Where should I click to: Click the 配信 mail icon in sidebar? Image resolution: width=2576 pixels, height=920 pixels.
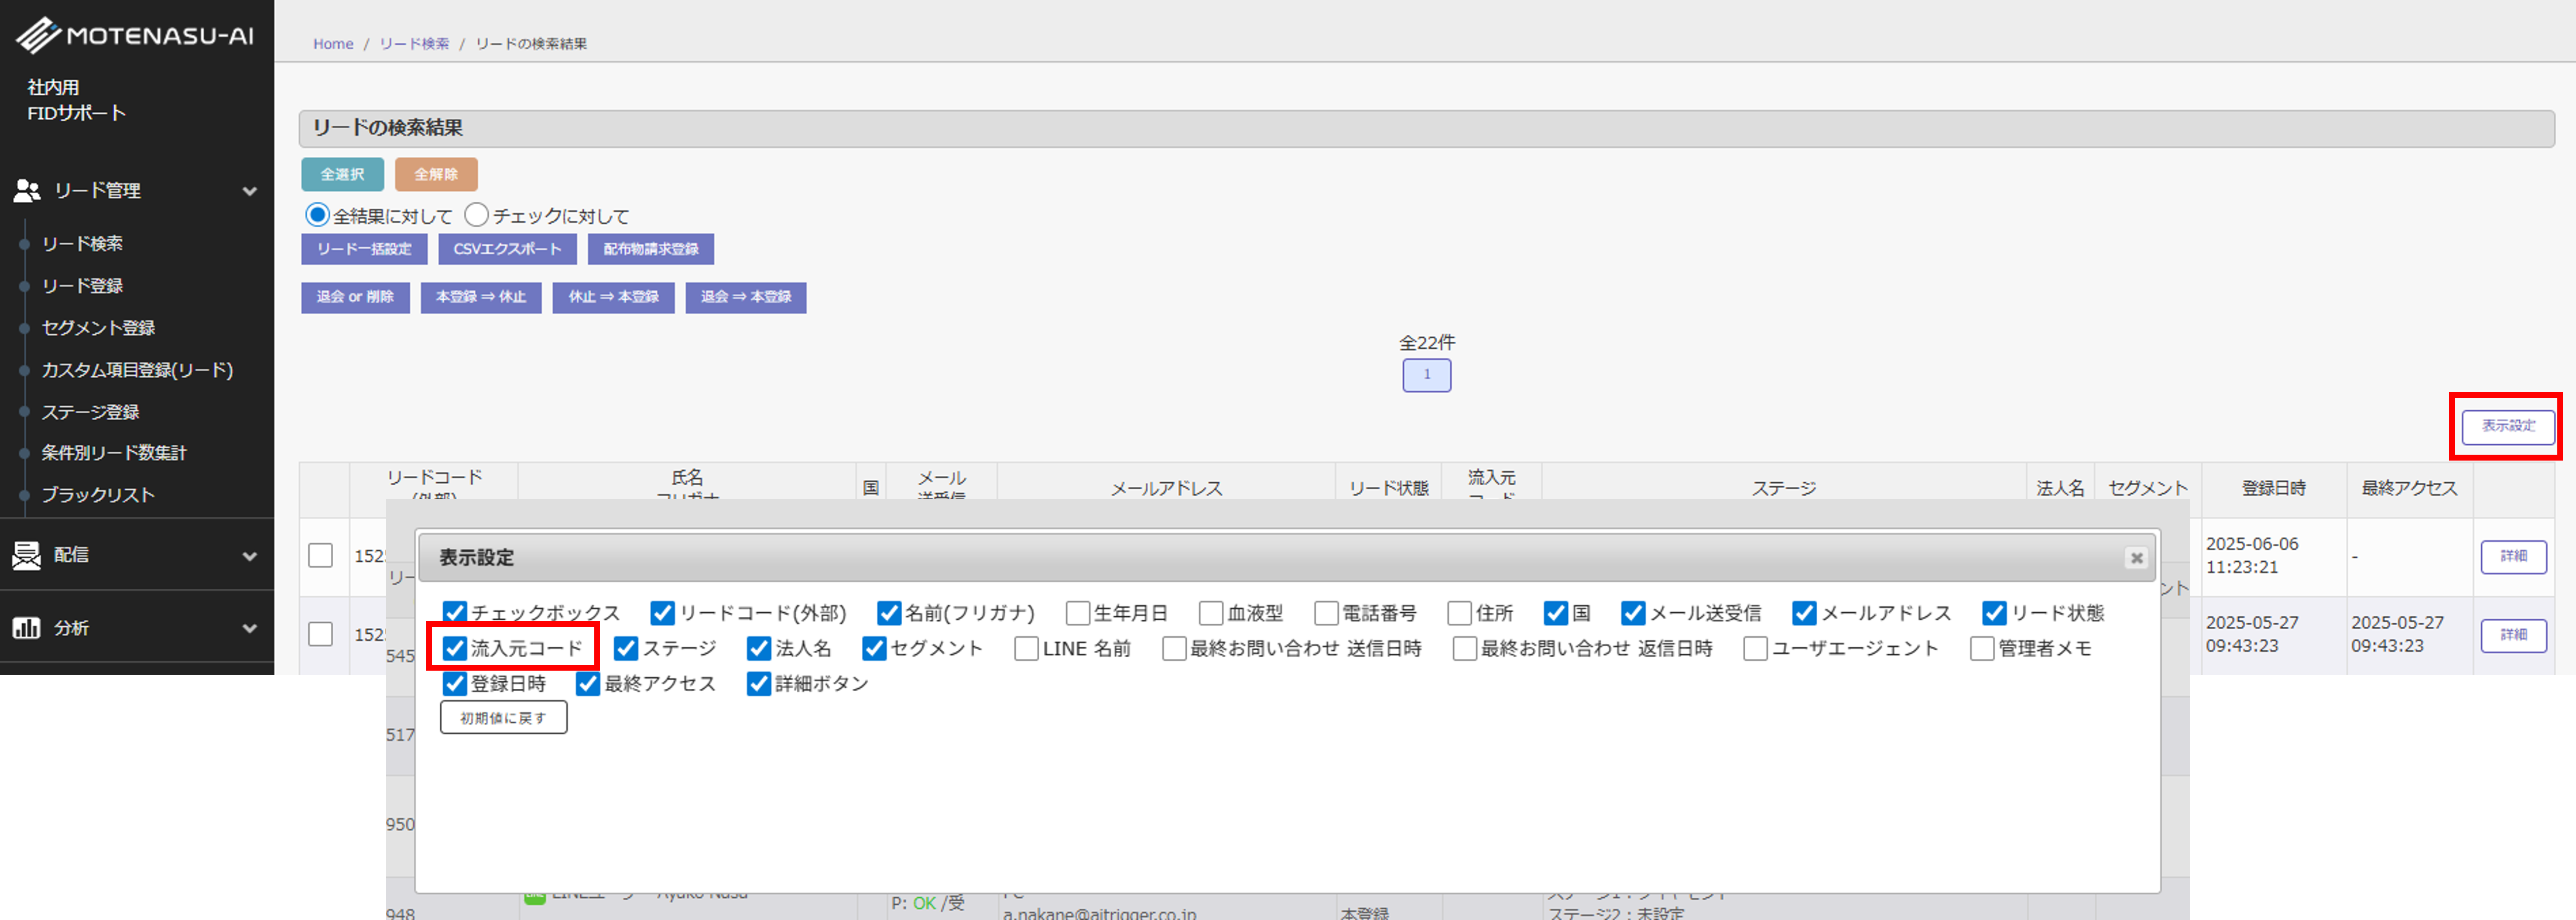pos(27,555)
